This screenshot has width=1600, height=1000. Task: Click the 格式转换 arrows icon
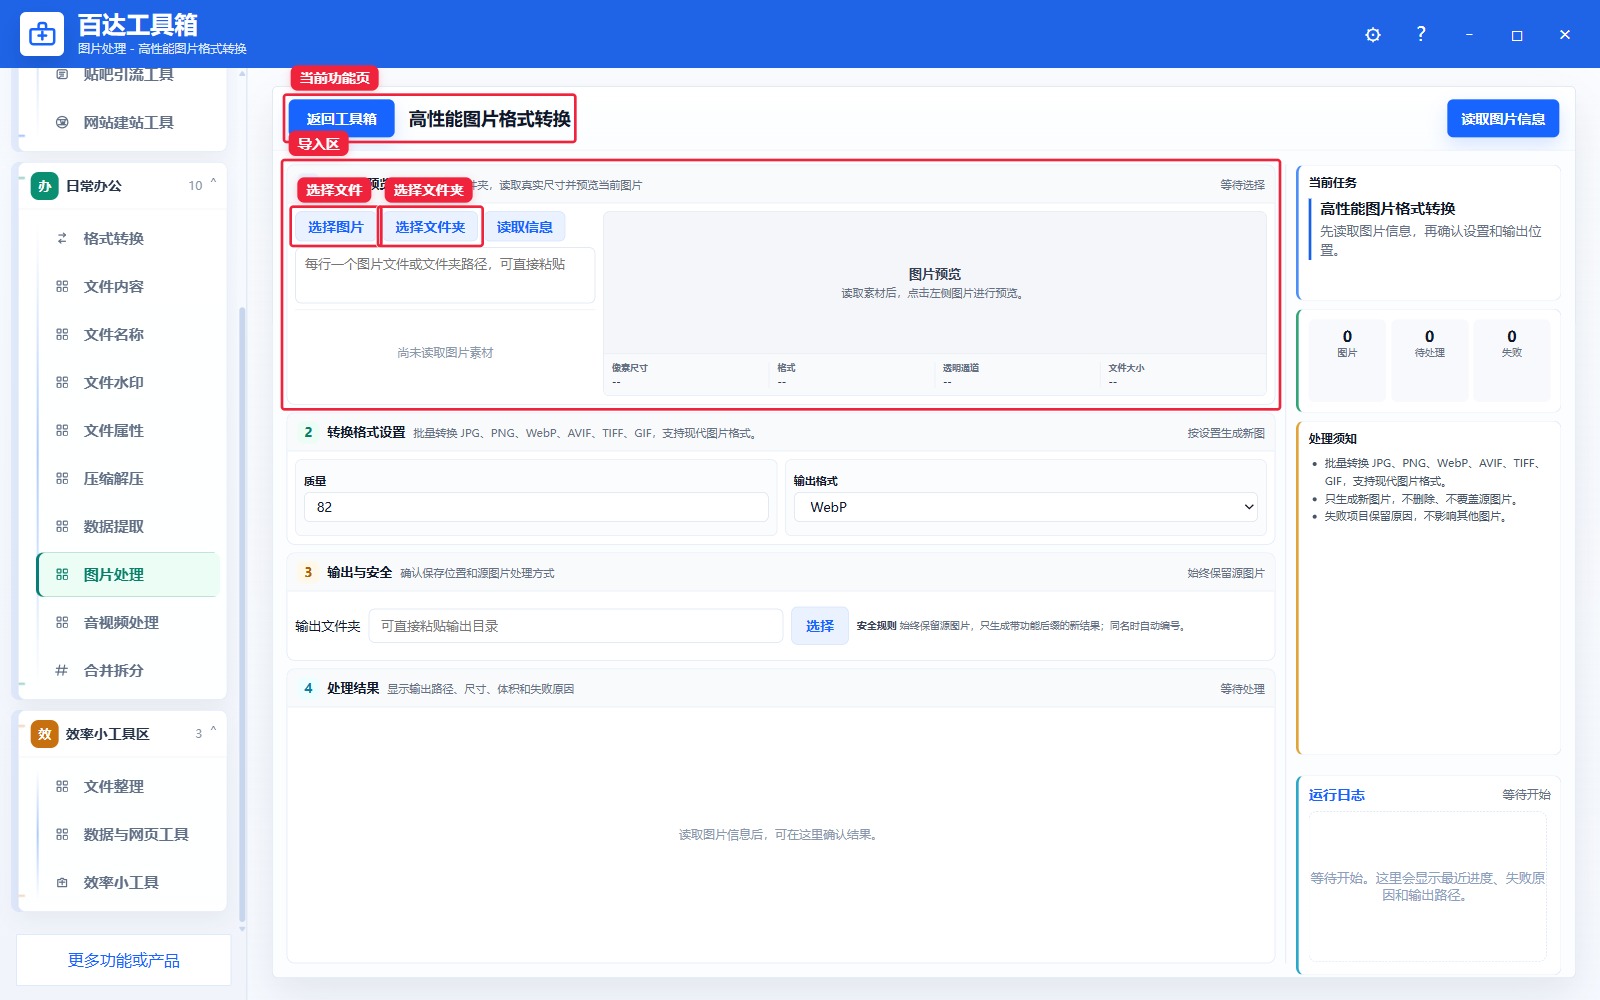coord(62,238)
